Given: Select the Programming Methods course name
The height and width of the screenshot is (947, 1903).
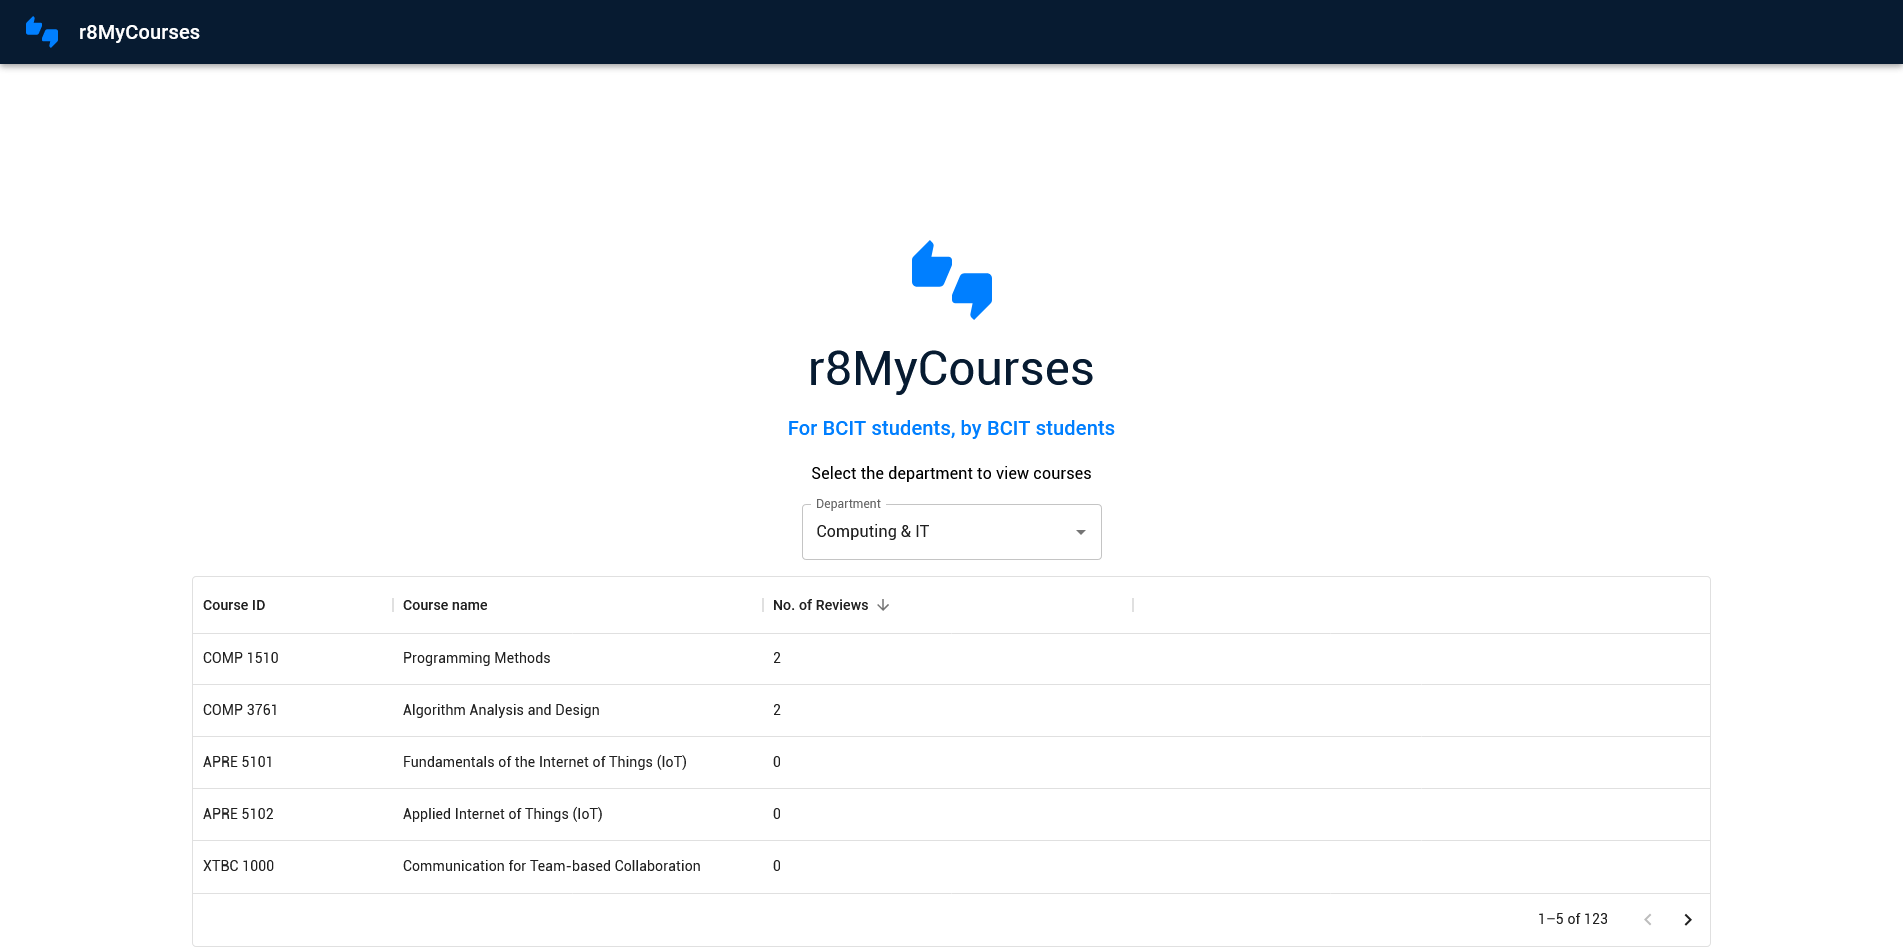Looking at the screenshot, I should pos(477,658).
